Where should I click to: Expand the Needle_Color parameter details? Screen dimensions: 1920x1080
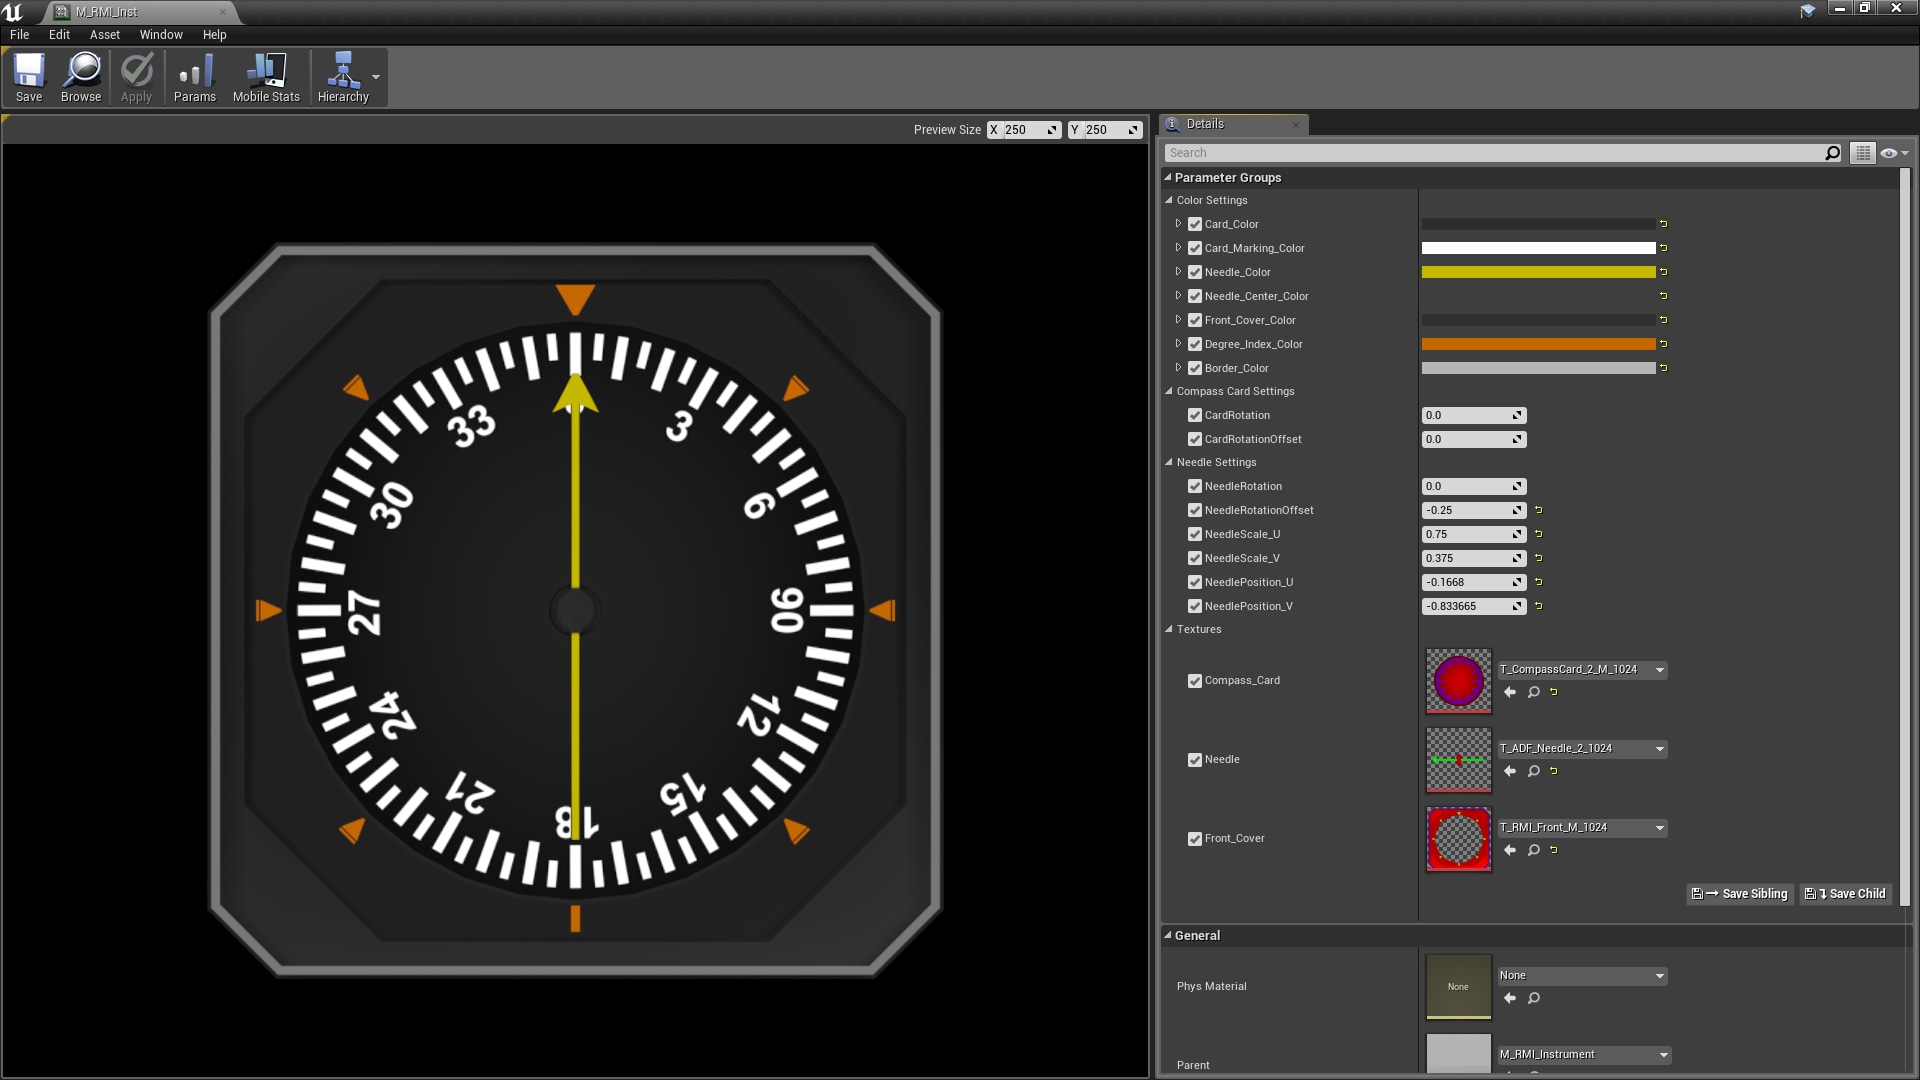point(1179,272)
